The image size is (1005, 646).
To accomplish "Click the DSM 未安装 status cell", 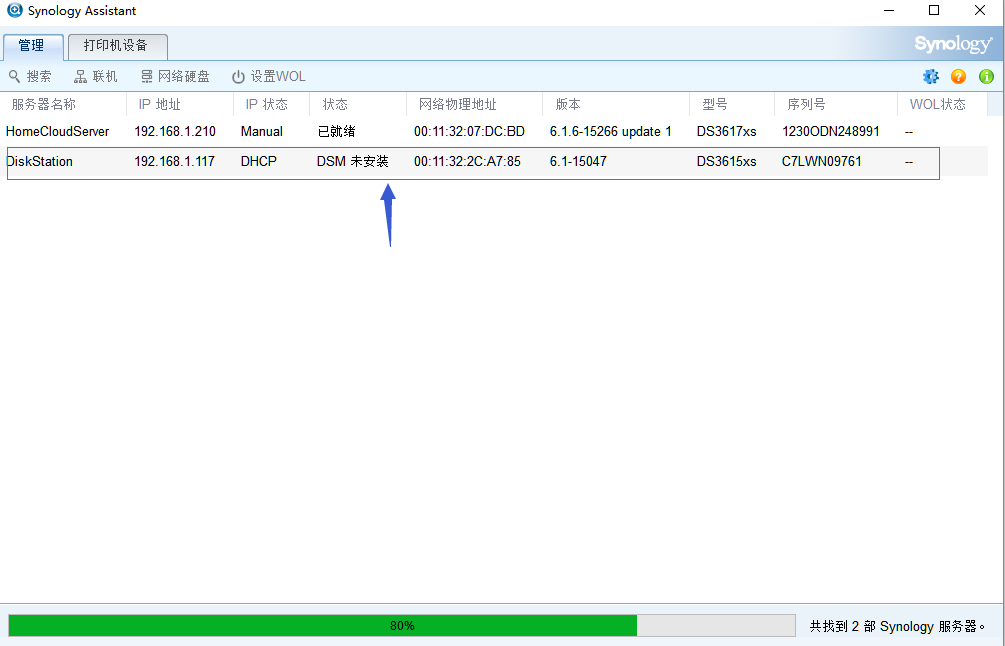I will 353,162.
